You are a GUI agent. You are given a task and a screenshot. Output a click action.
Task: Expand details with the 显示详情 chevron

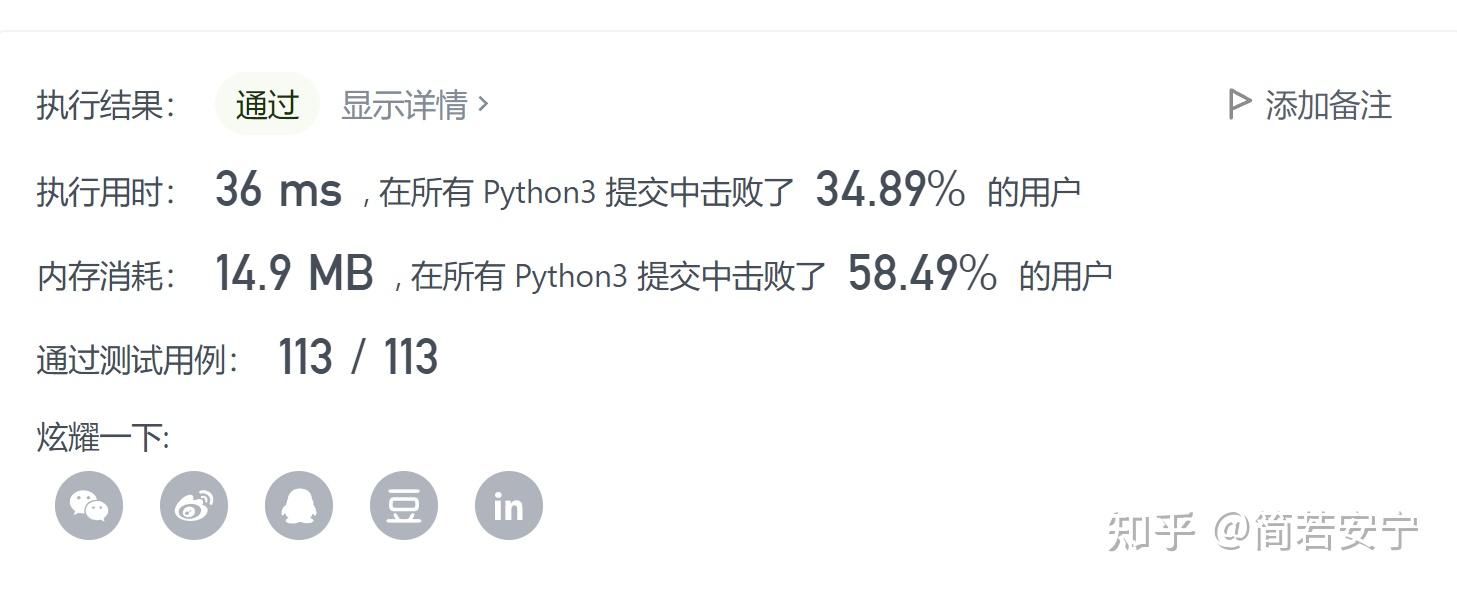(x=484, y=103)
